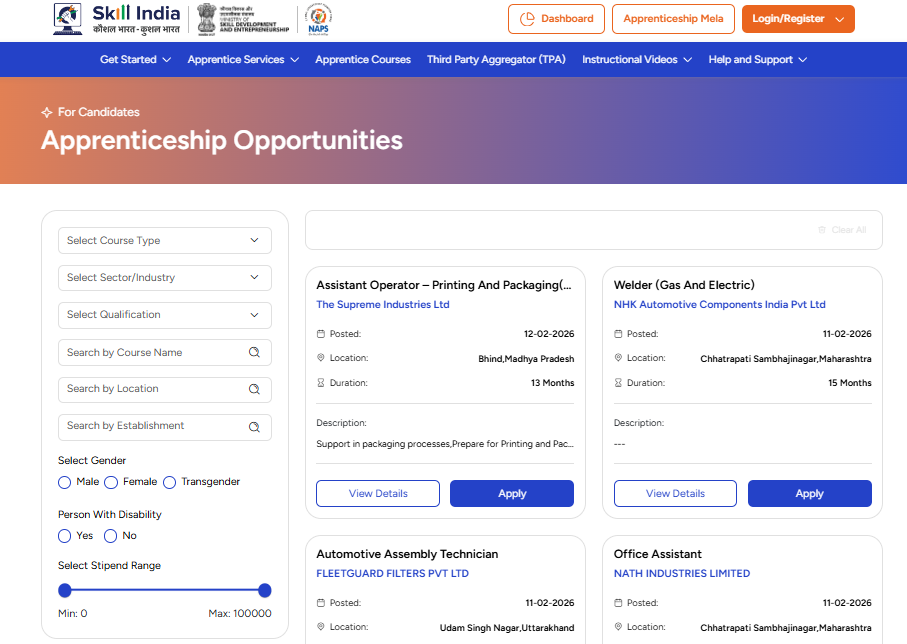Open The Supreme Industries Ltd company link
The height and width of the screenshot is (644, 907).
tap(383, 305)
